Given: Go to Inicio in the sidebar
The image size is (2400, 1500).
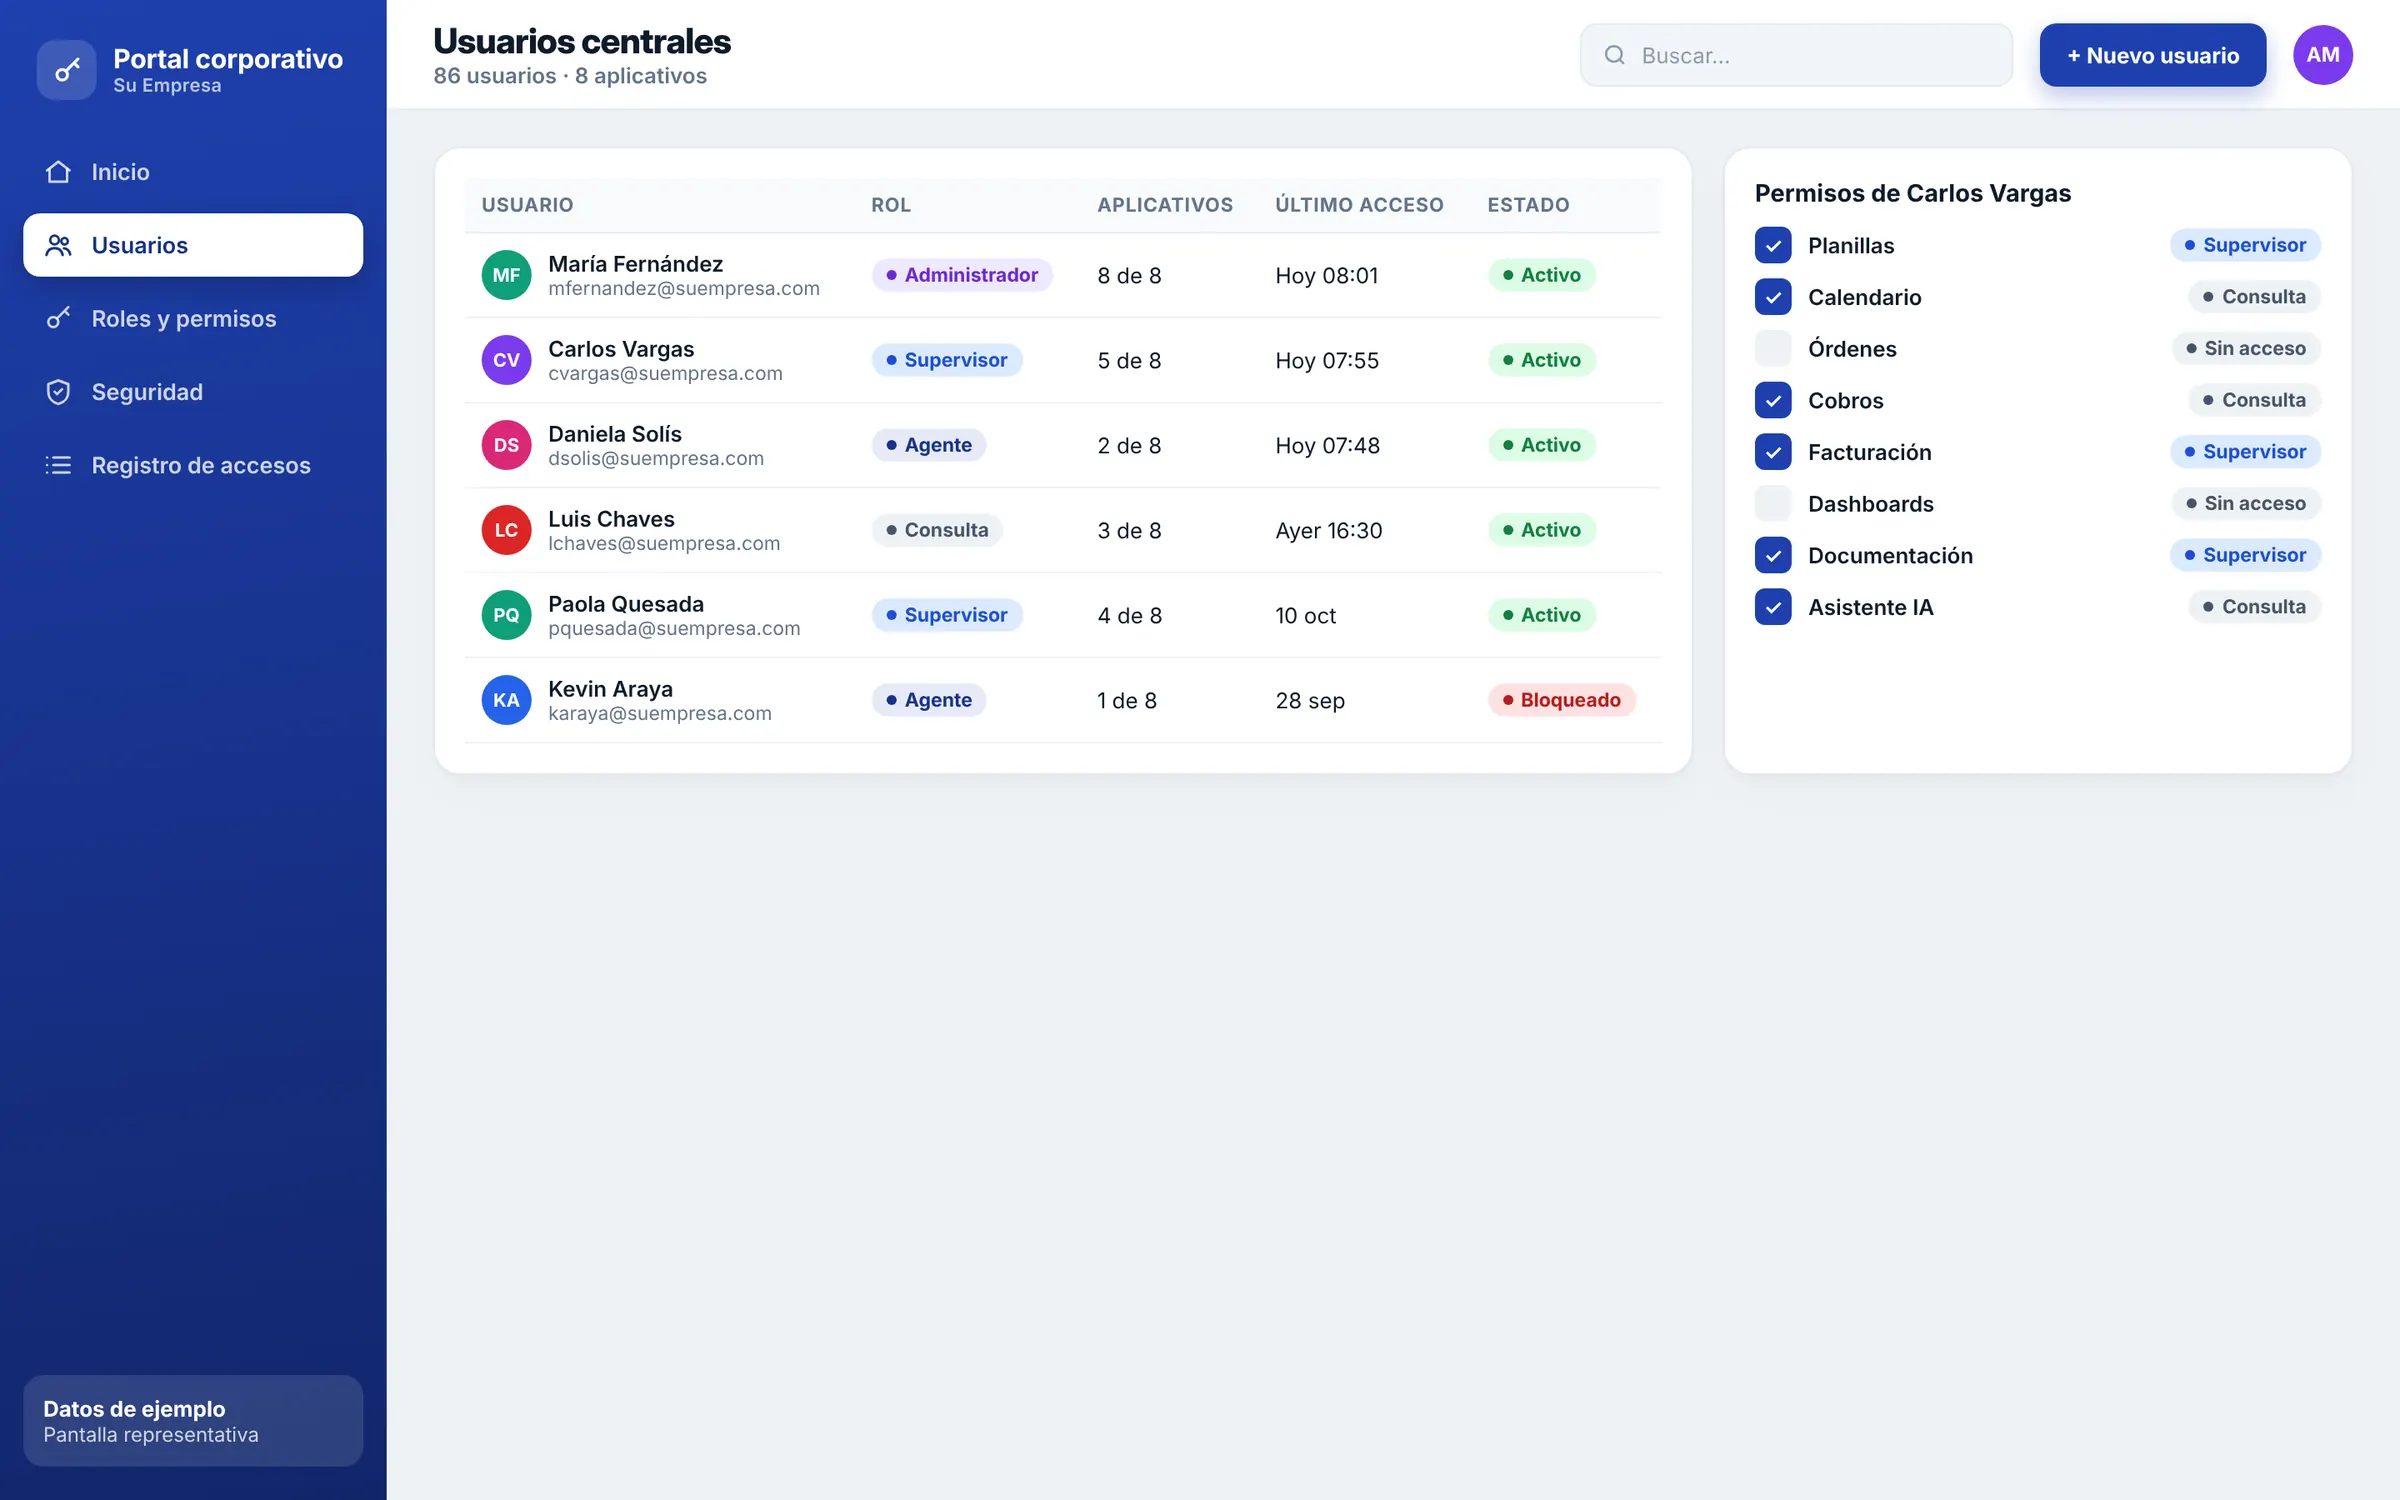Looking at the screenshot, I should click(193, 172).
